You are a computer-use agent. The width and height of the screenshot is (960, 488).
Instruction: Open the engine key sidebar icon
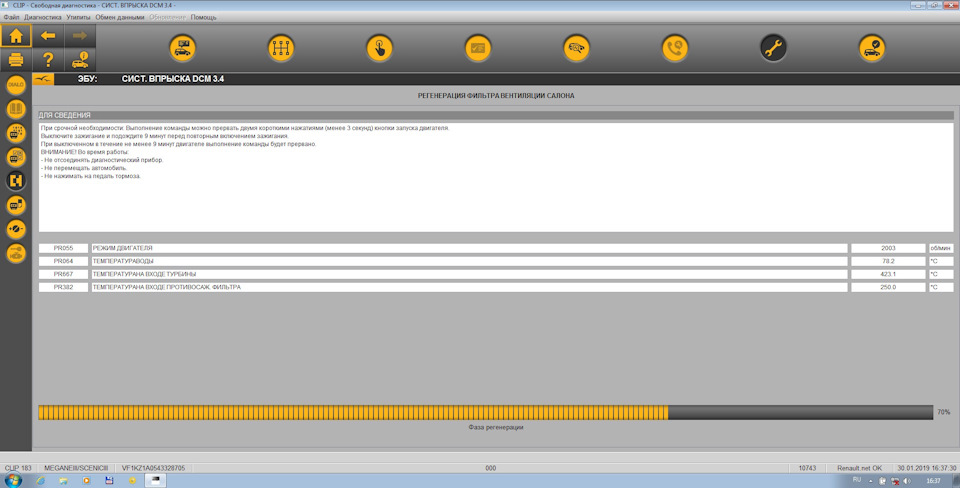[16, 253]
